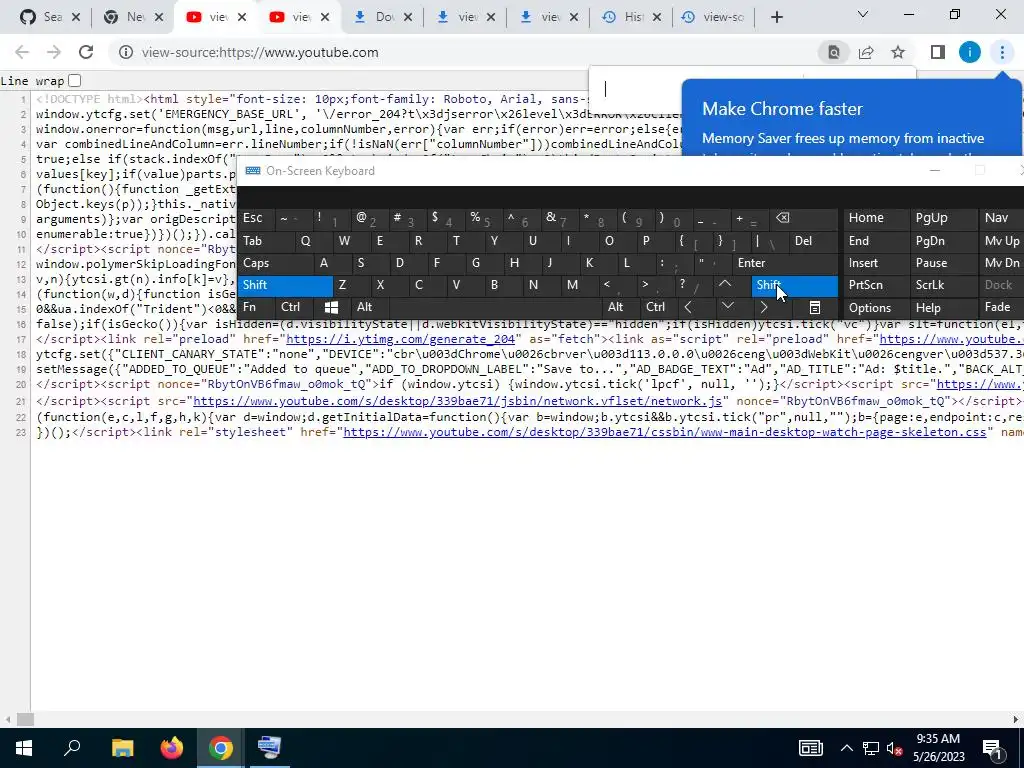Screen dimensions: 1024x768
Task: Click the backspace icon key on the On-Screen Keyboard
Action: [803, 218]
